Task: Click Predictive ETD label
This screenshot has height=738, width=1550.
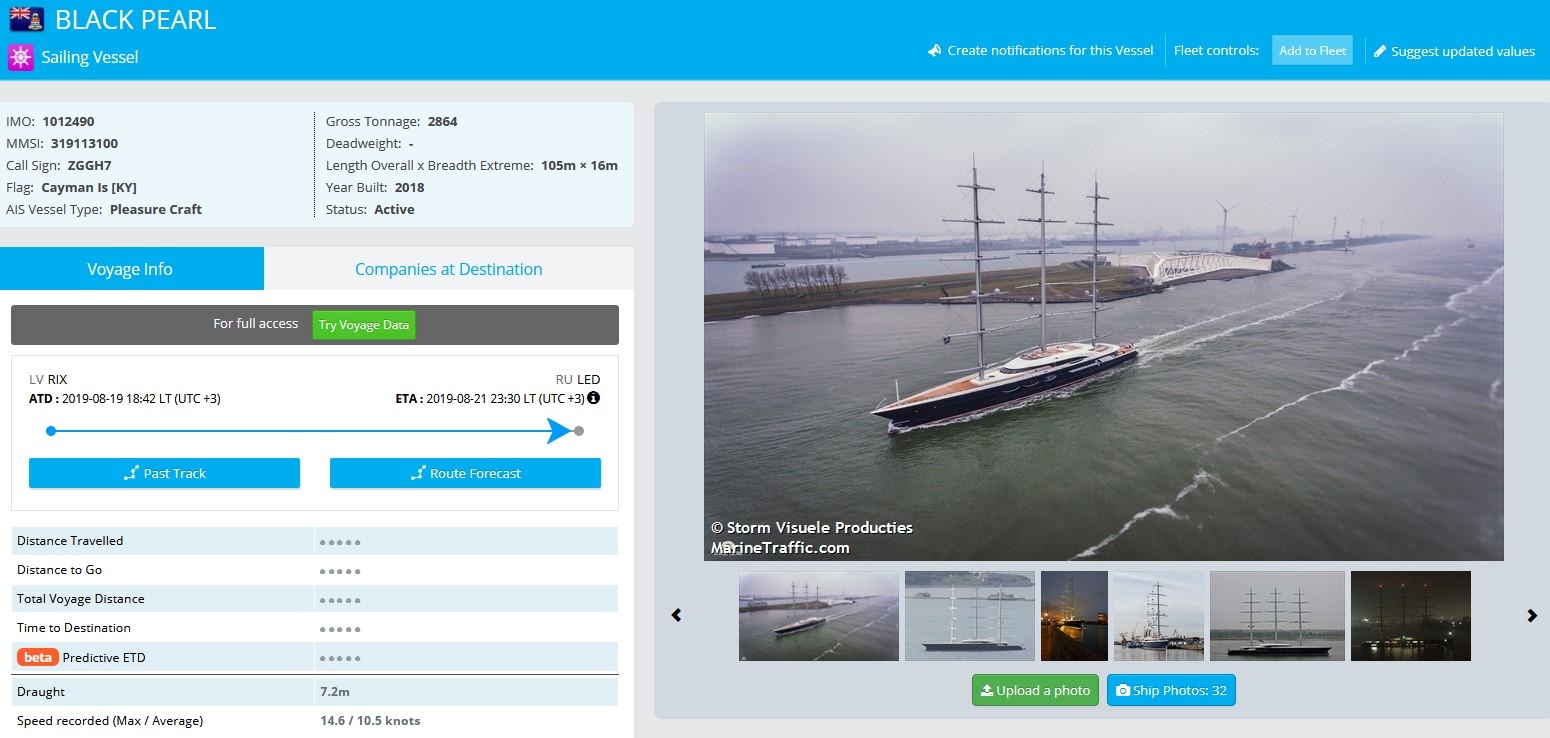Action: pos(104,657)
